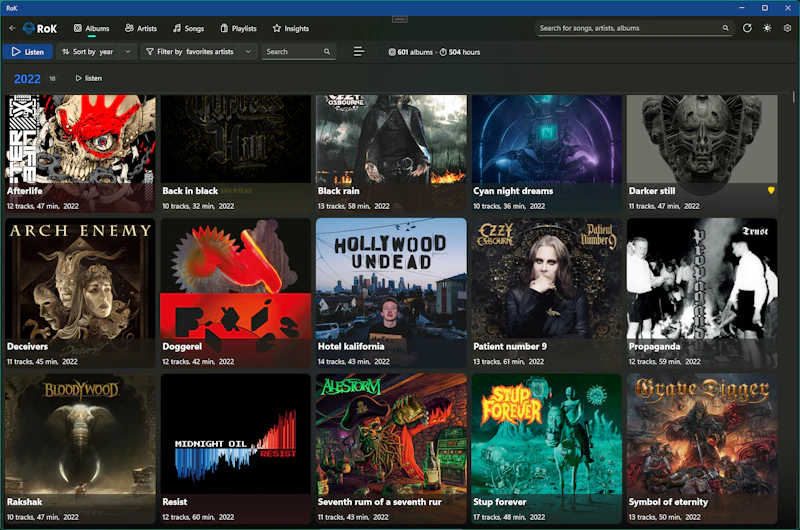Open settings with the gear icon

(x=787, y=28)
